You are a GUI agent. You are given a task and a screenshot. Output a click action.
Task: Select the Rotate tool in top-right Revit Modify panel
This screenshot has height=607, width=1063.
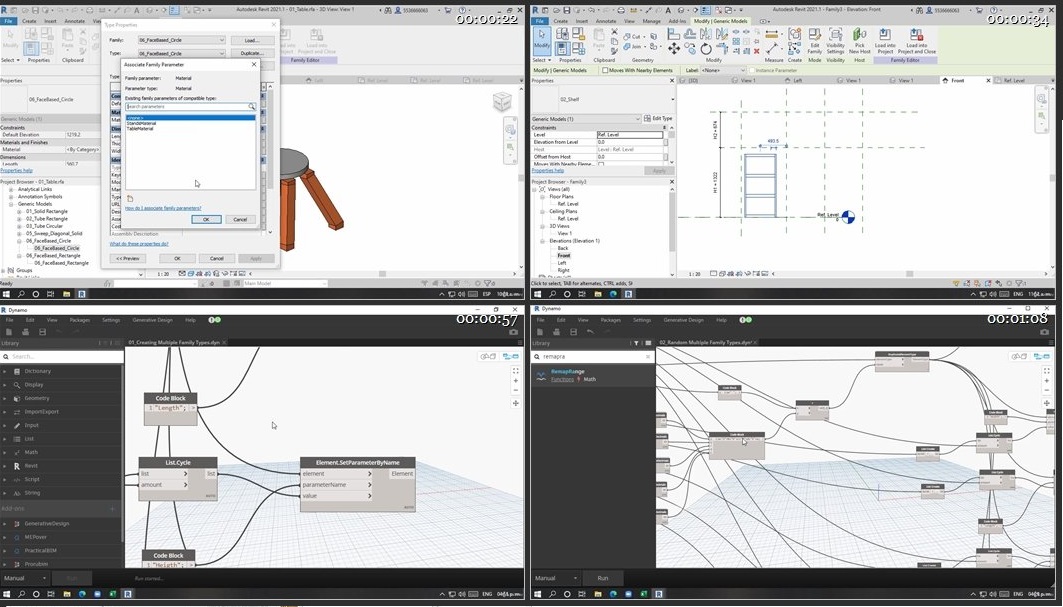tap(706, 49)
